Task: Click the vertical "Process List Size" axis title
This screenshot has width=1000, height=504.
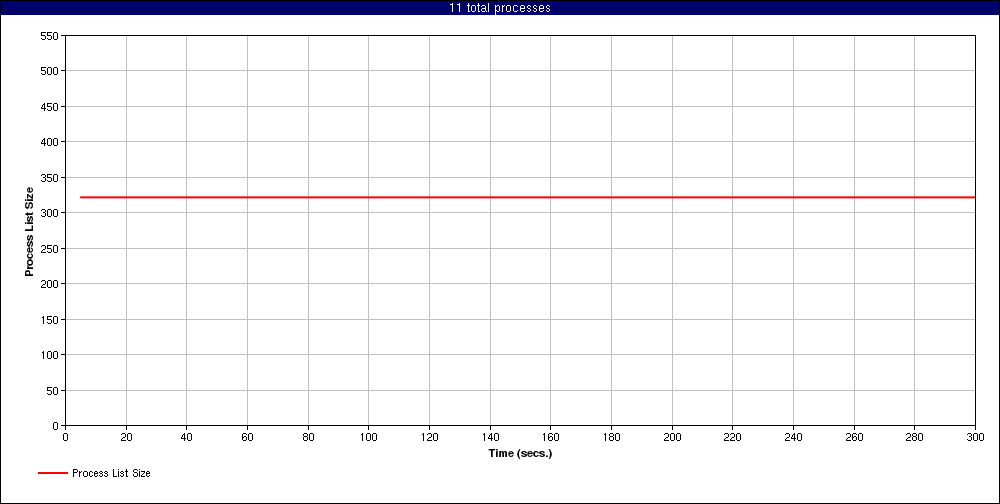Action: [x=30, y=231]
